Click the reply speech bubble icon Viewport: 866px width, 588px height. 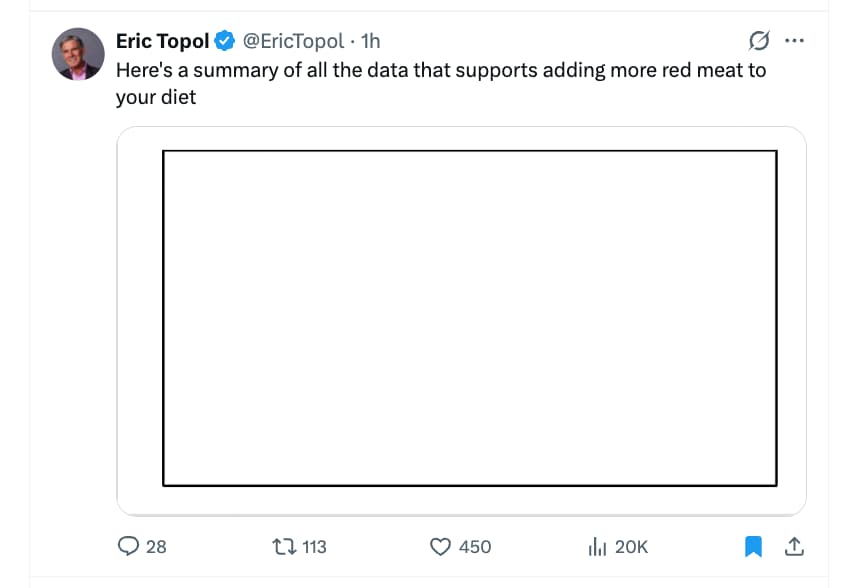(x=128, y=547)
